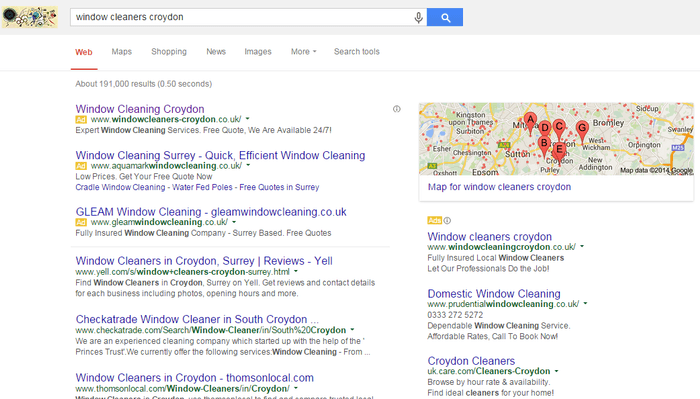
Task: Click map pin D marker
Action: pyautogui.click(x=545, y=129)
